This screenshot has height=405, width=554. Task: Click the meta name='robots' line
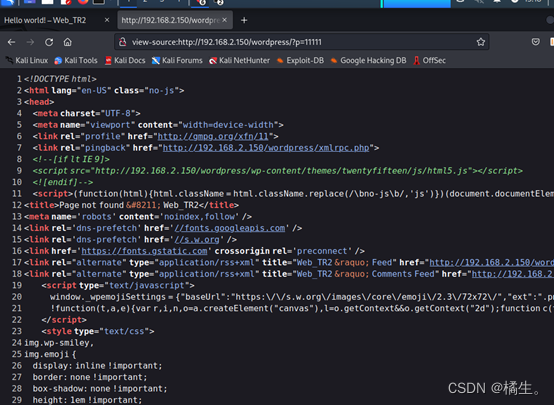pyautogui.click(x=138, y=217)
